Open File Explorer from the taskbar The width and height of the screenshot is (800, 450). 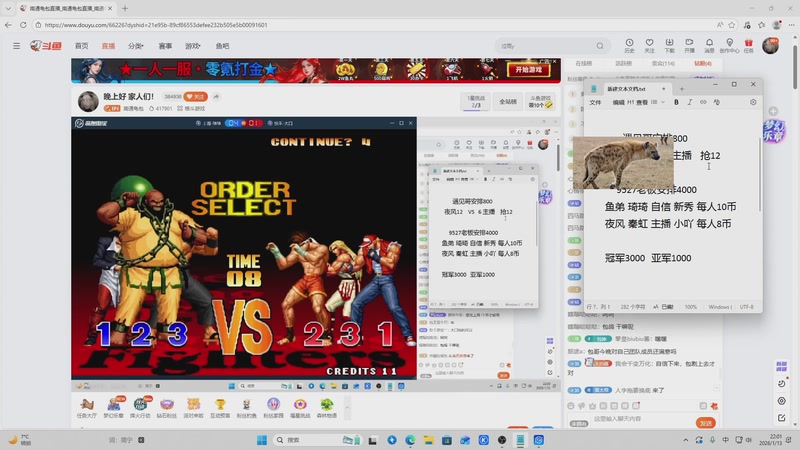point(429,440)
